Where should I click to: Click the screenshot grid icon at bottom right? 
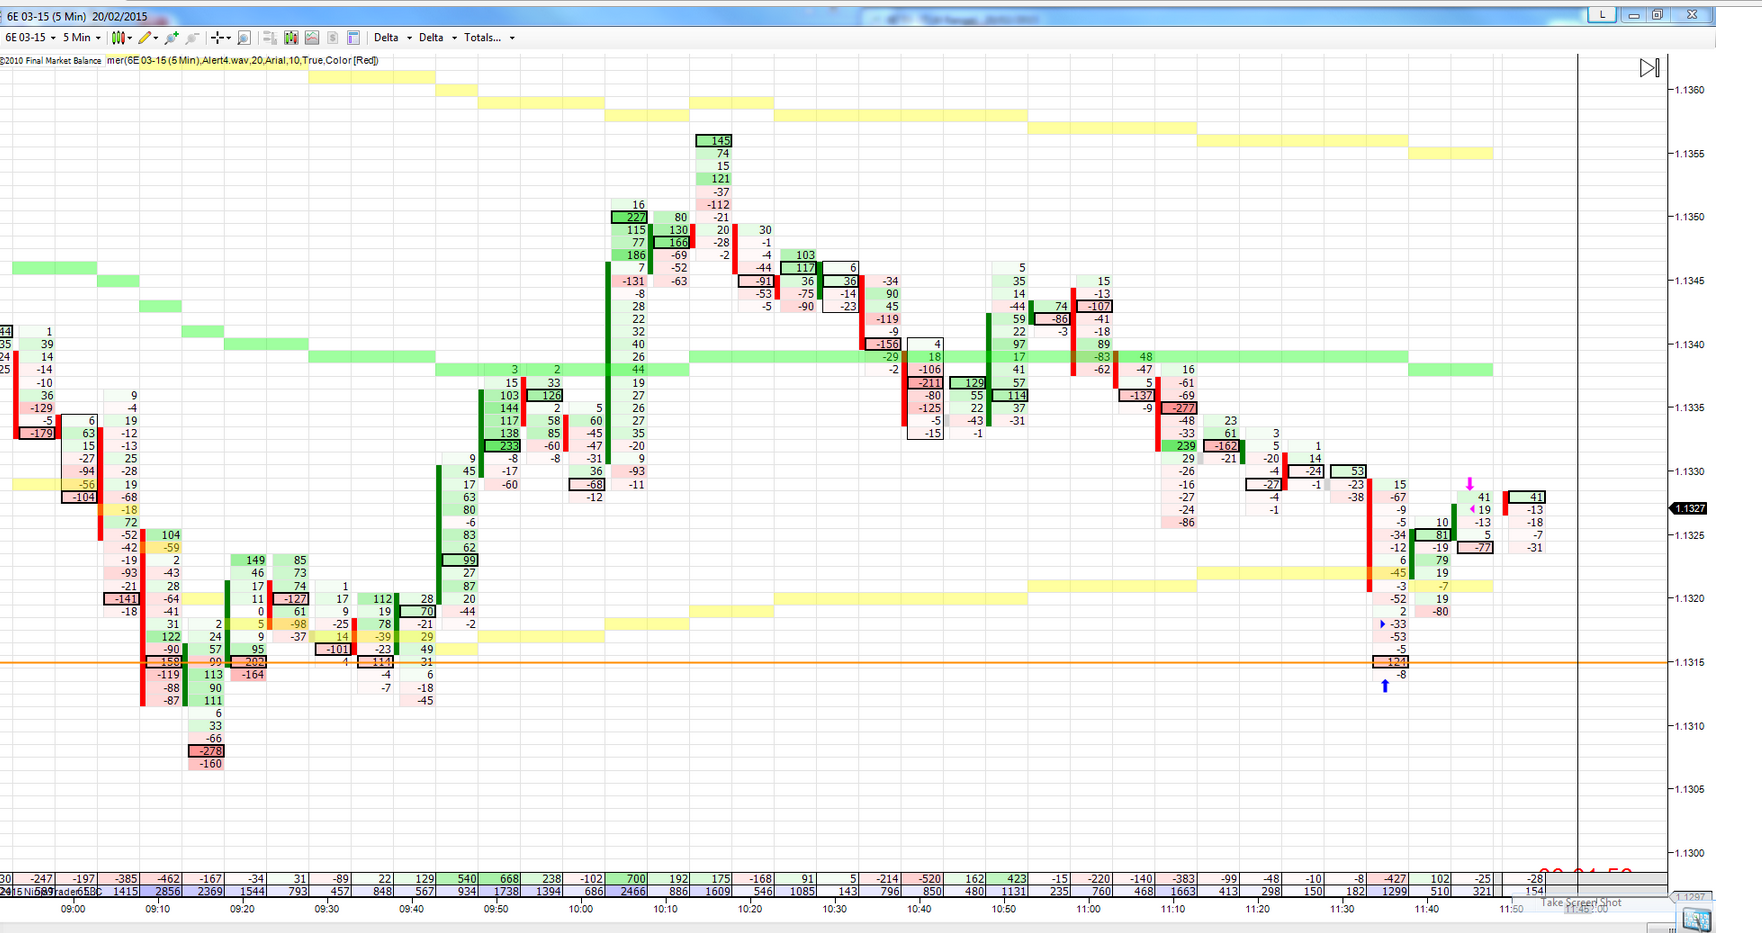click(1697, 919)
